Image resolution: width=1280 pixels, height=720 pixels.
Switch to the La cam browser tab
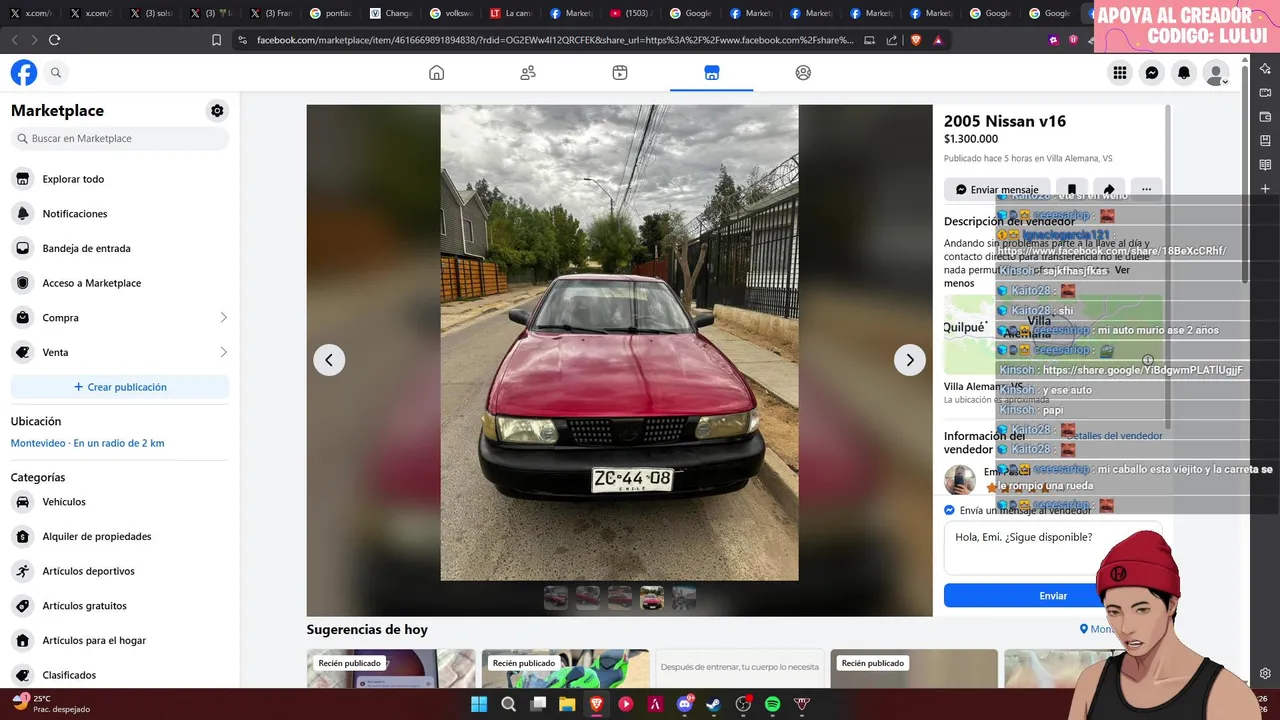pyautogui.click(x=511, y=13)
